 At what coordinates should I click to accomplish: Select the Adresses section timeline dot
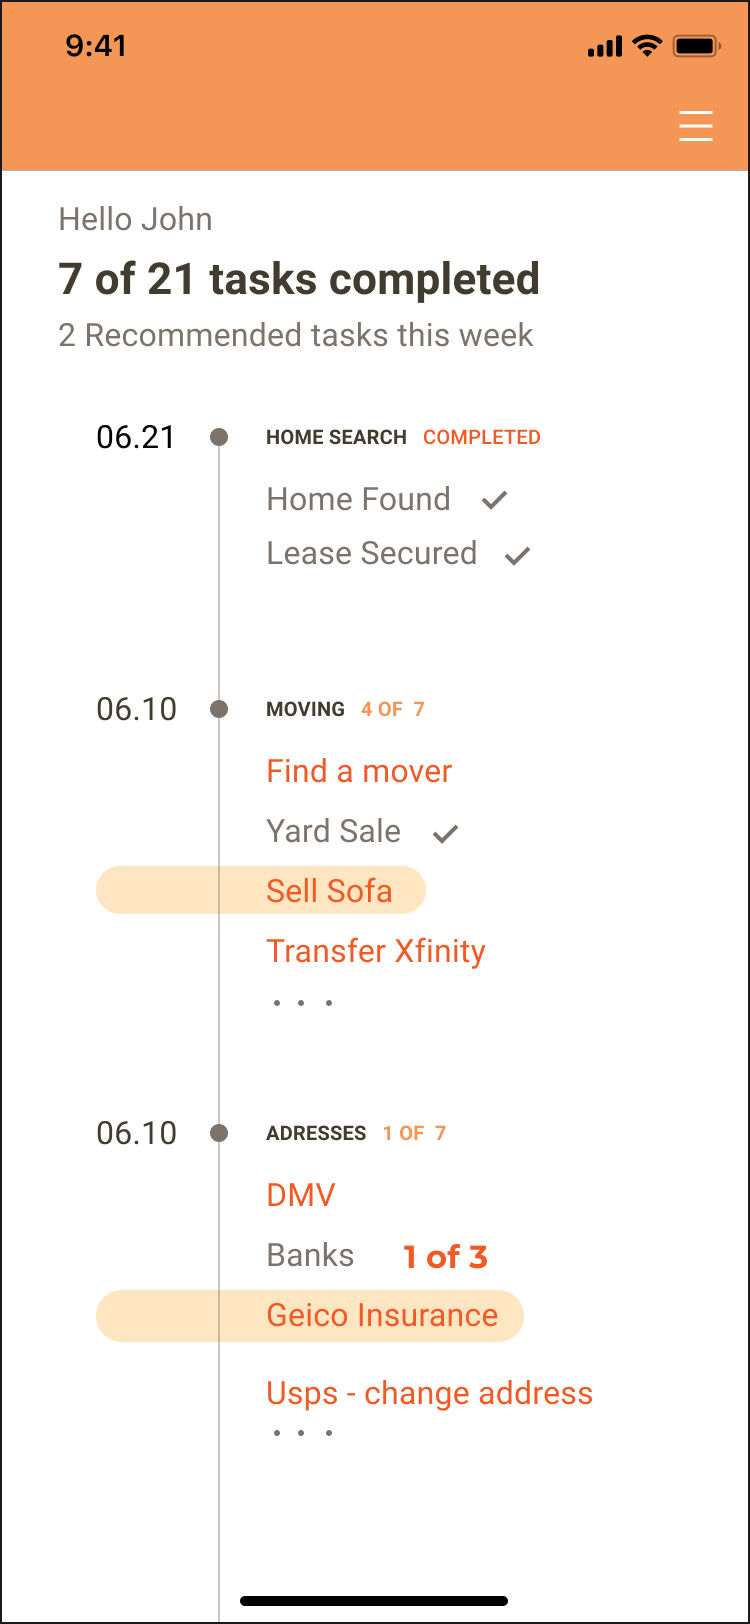click(219, 1133)
